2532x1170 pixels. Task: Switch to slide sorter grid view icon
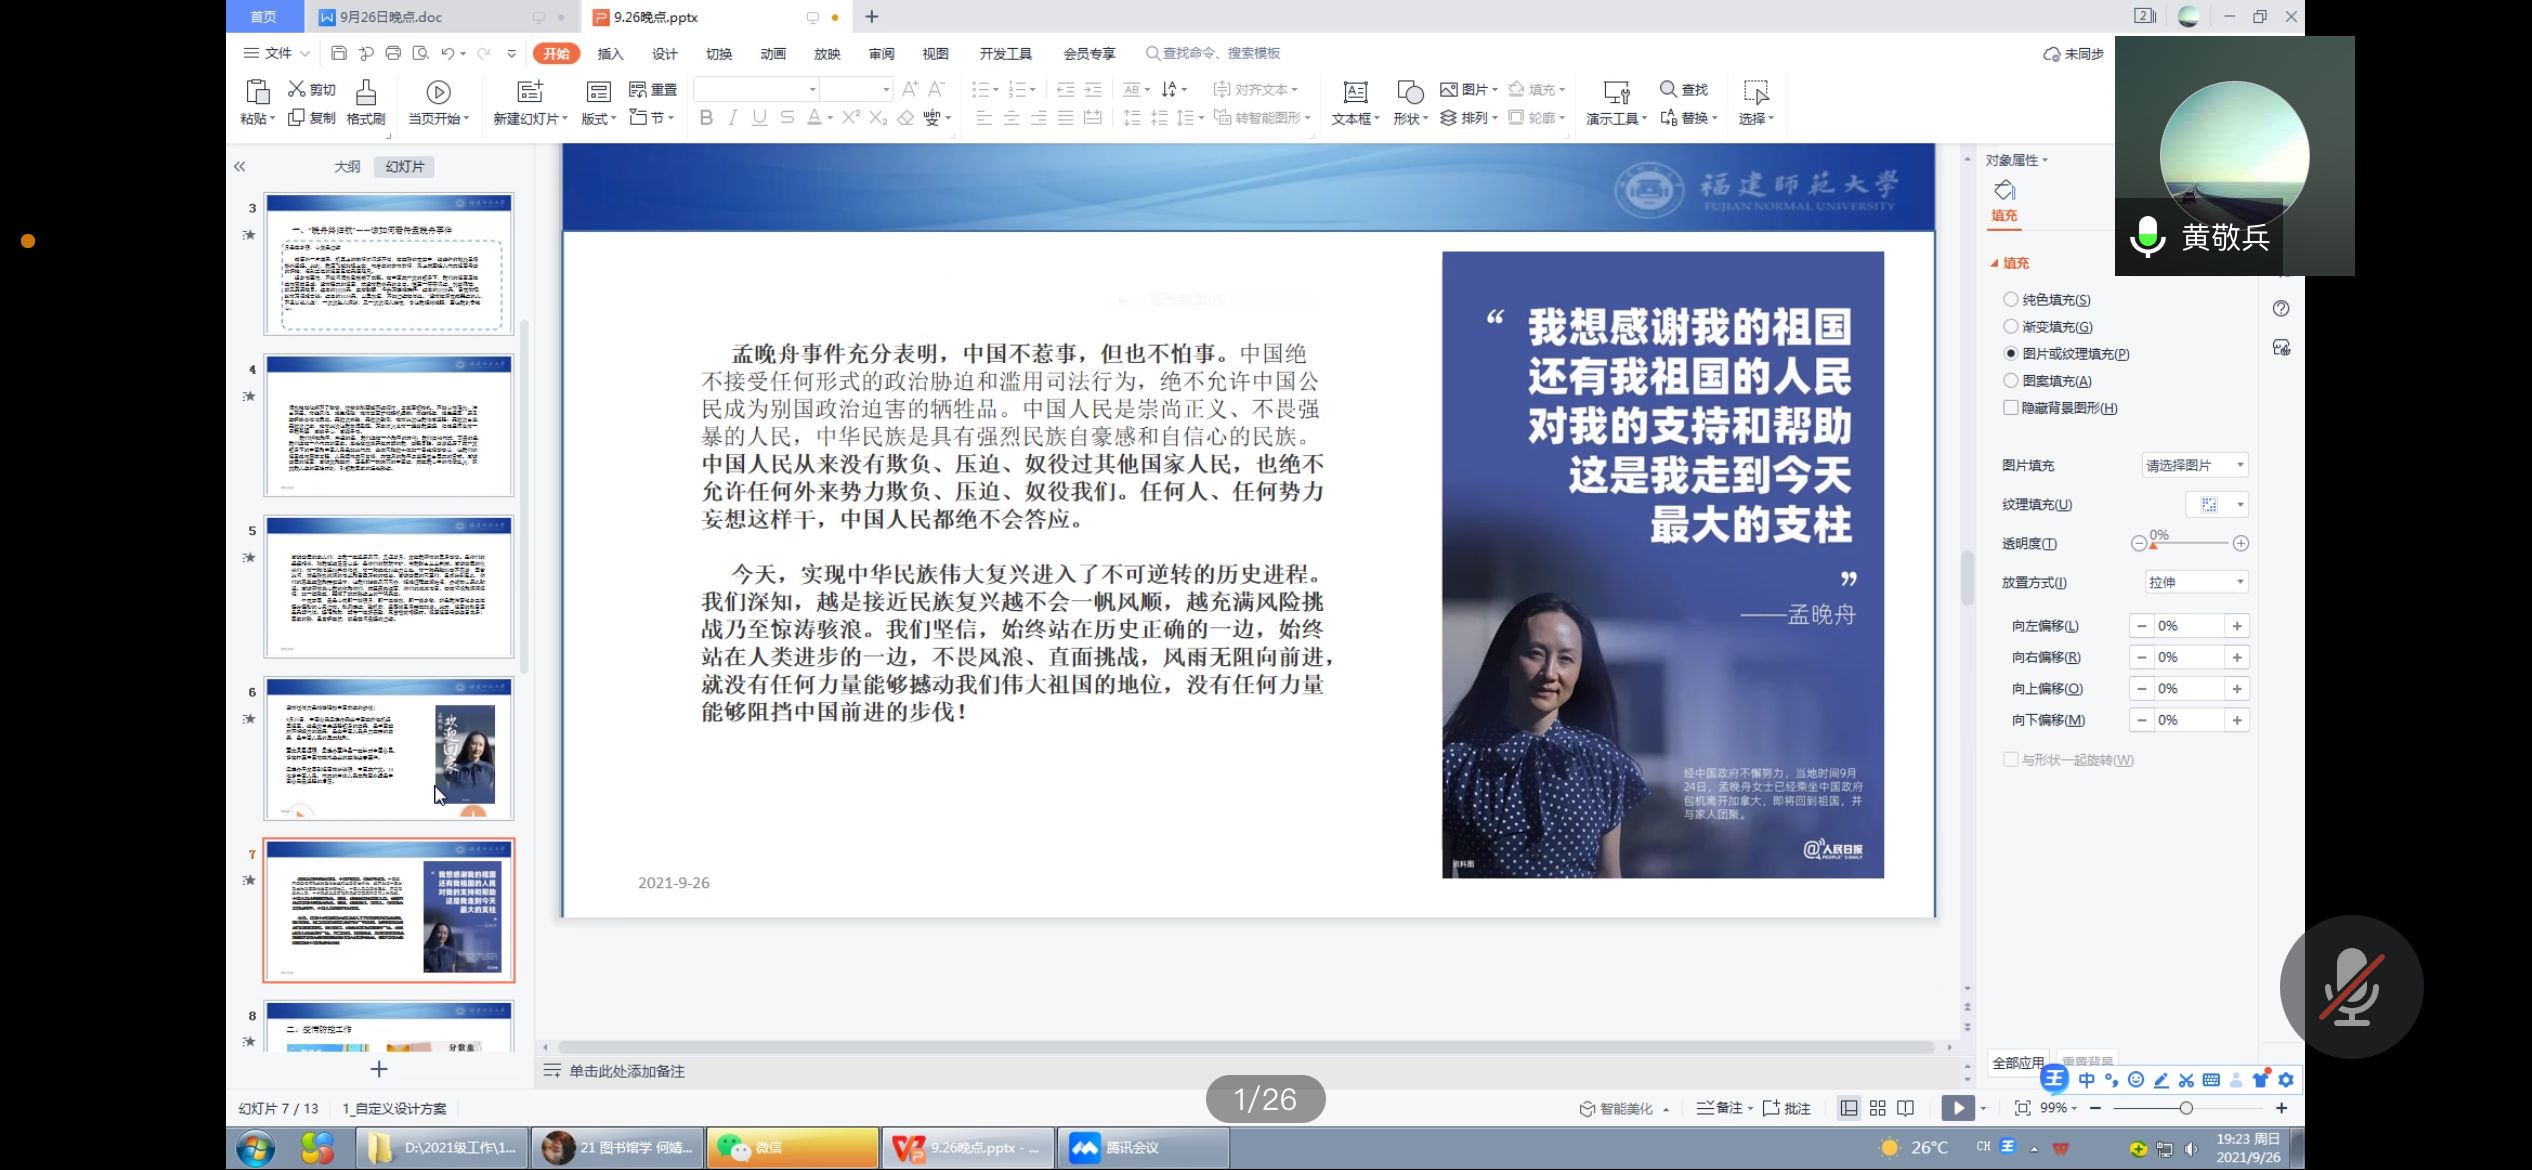[1877, 1108]
